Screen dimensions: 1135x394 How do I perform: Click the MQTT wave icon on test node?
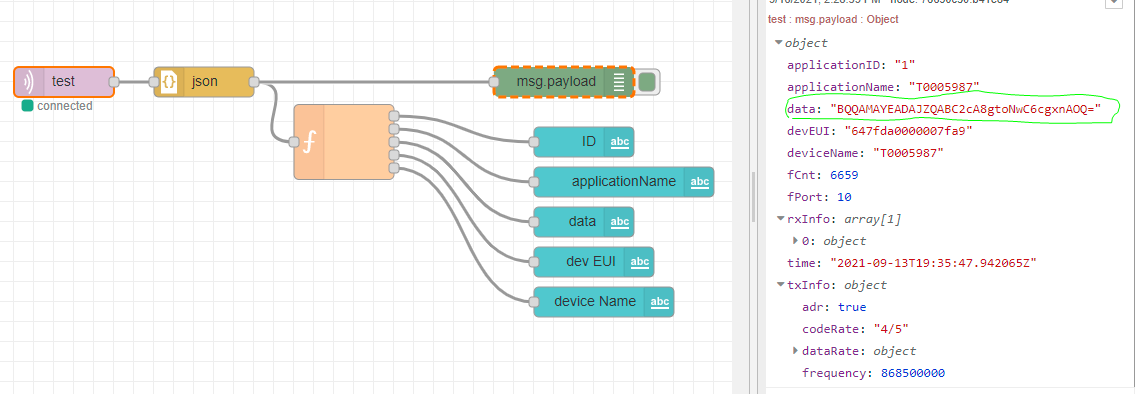29,82
